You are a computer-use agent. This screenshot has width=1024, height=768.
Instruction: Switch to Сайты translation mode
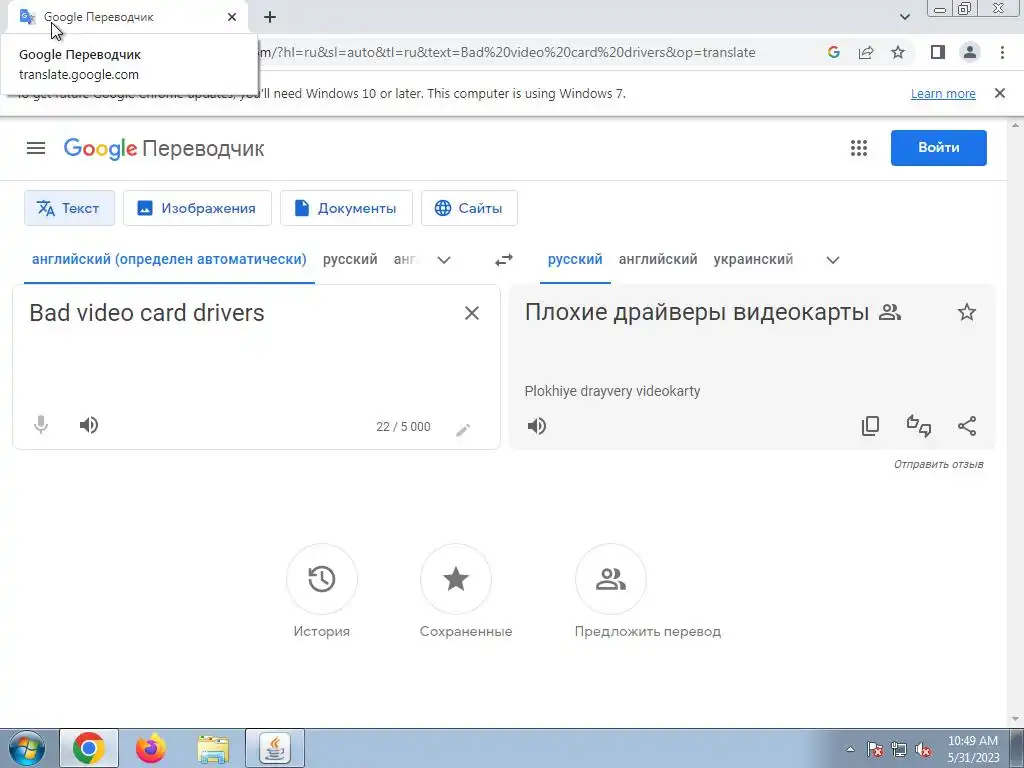tap(469, 208)
